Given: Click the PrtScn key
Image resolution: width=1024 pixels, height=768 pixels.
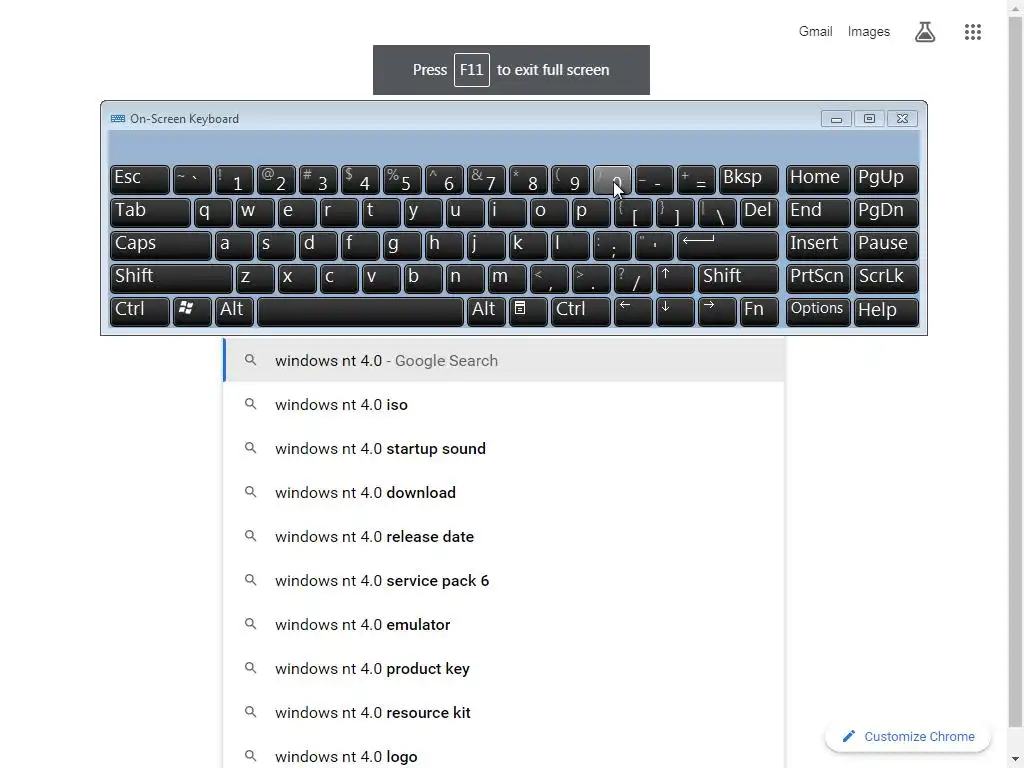Looking at the screenshot, I should click(818, 278).
